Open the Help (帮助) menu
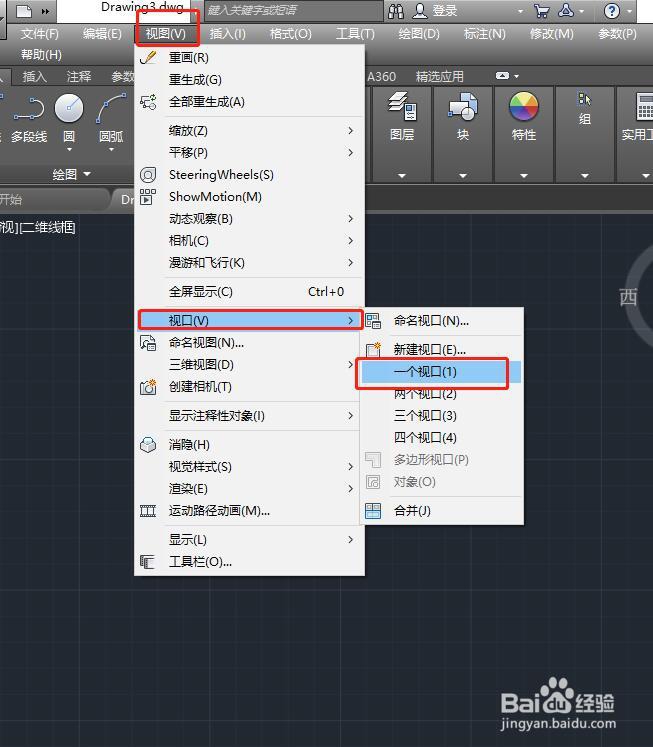The image size is (653, 747). (41, 55)
